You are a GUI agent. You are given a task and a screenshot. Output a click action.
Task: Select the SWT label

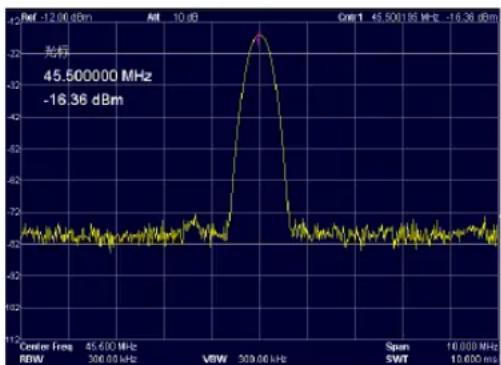click(x=397, y=359)
